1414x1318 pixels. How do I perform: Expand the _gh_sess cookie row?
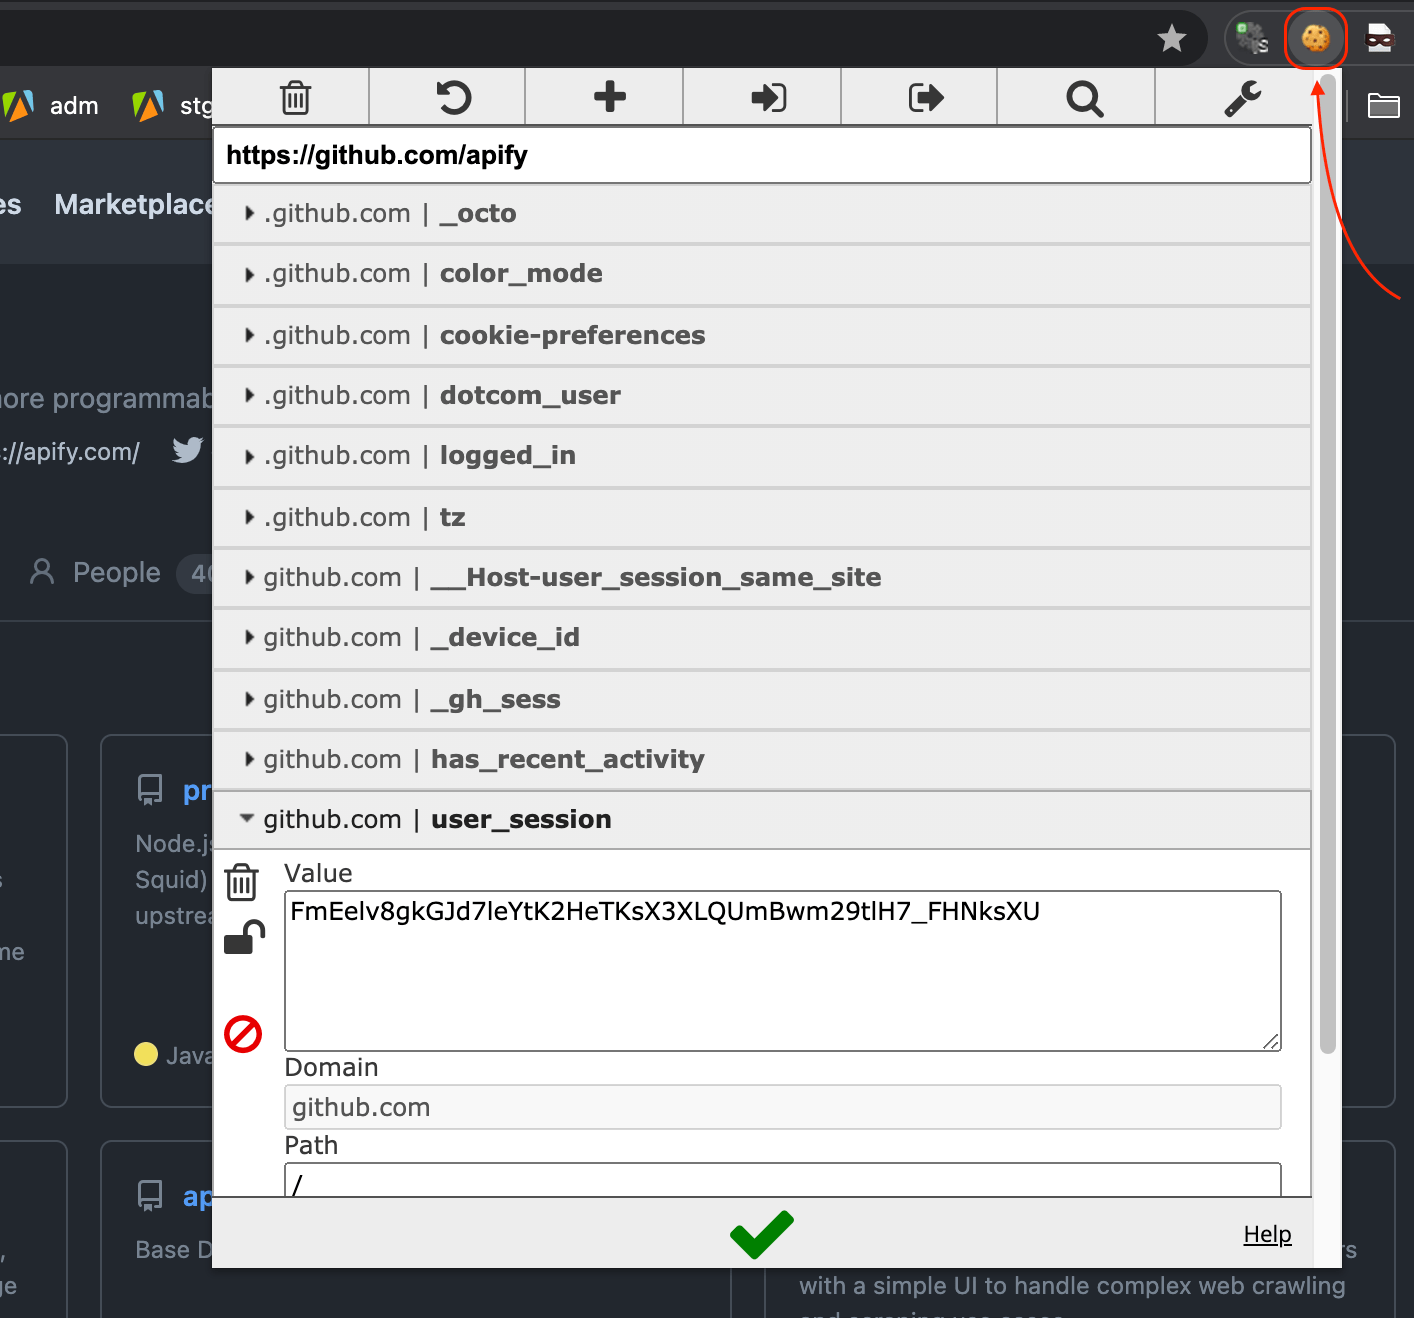pos(495,700)
